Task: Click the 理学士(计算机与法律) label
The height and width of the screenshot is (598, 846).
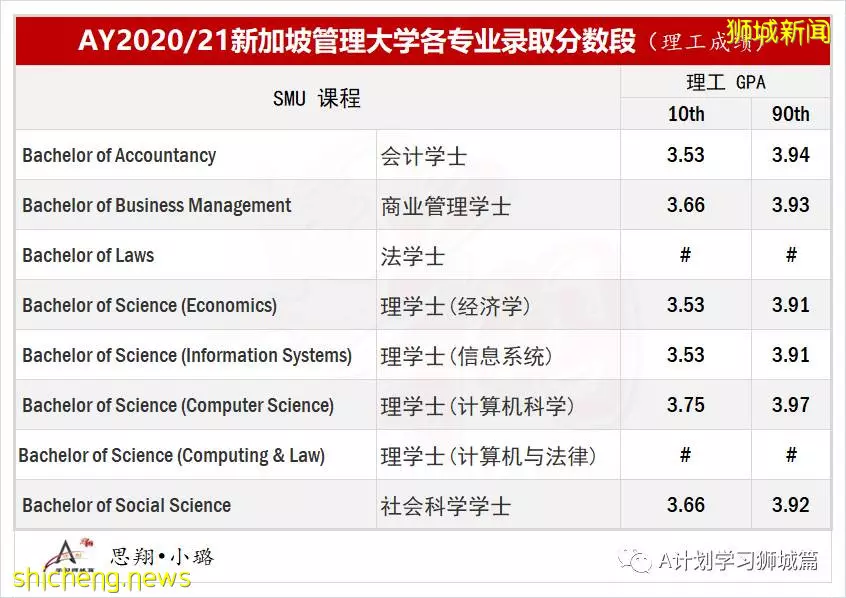Action: 489,457
